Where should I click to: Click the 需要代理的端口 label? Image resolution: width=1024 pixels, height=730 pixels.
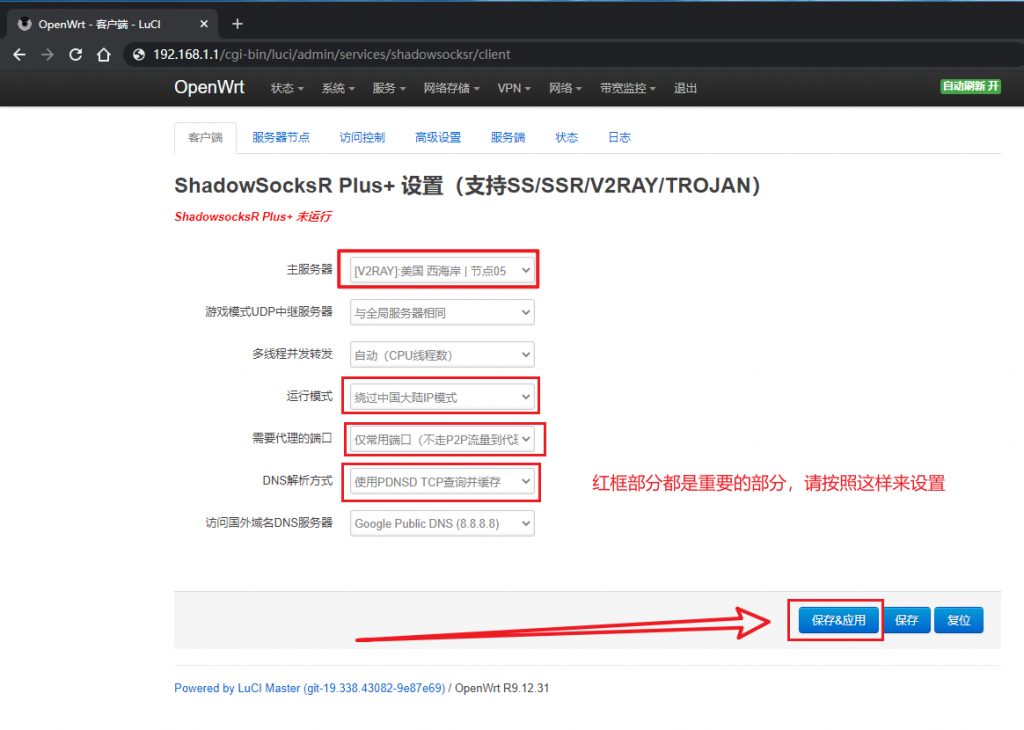tap(293, 438)
